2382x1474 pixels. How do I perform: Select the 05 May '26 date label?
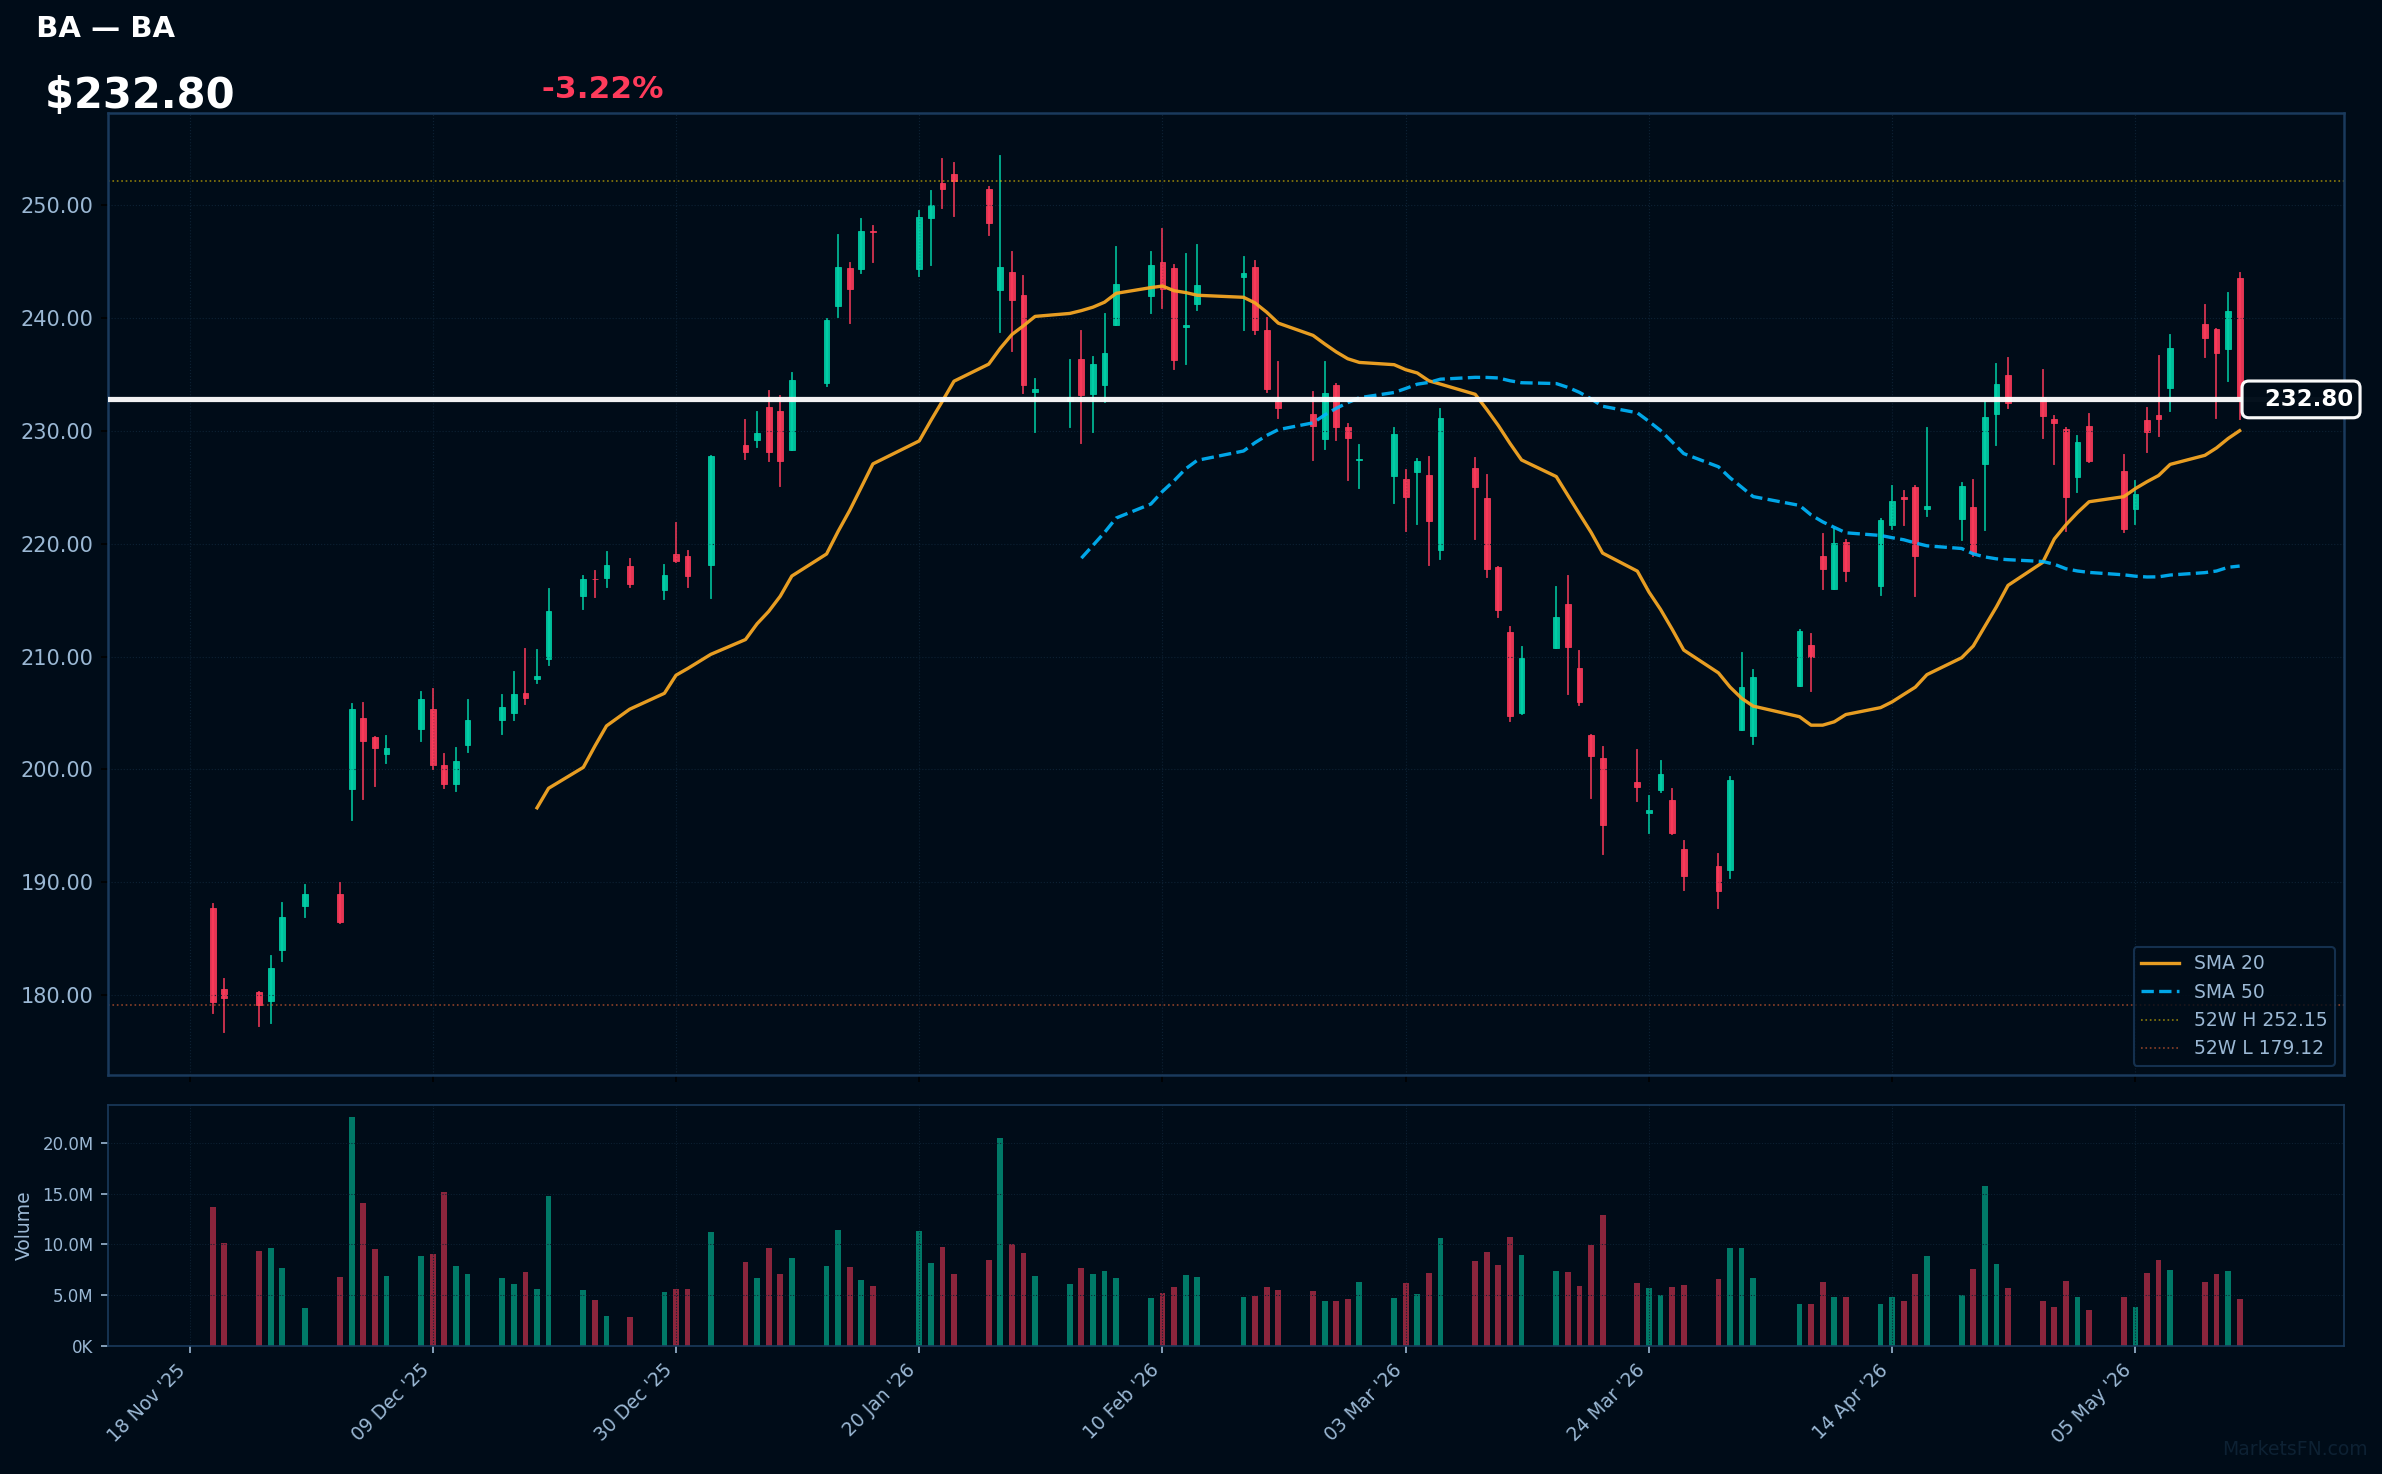tap(2093, 1402)
